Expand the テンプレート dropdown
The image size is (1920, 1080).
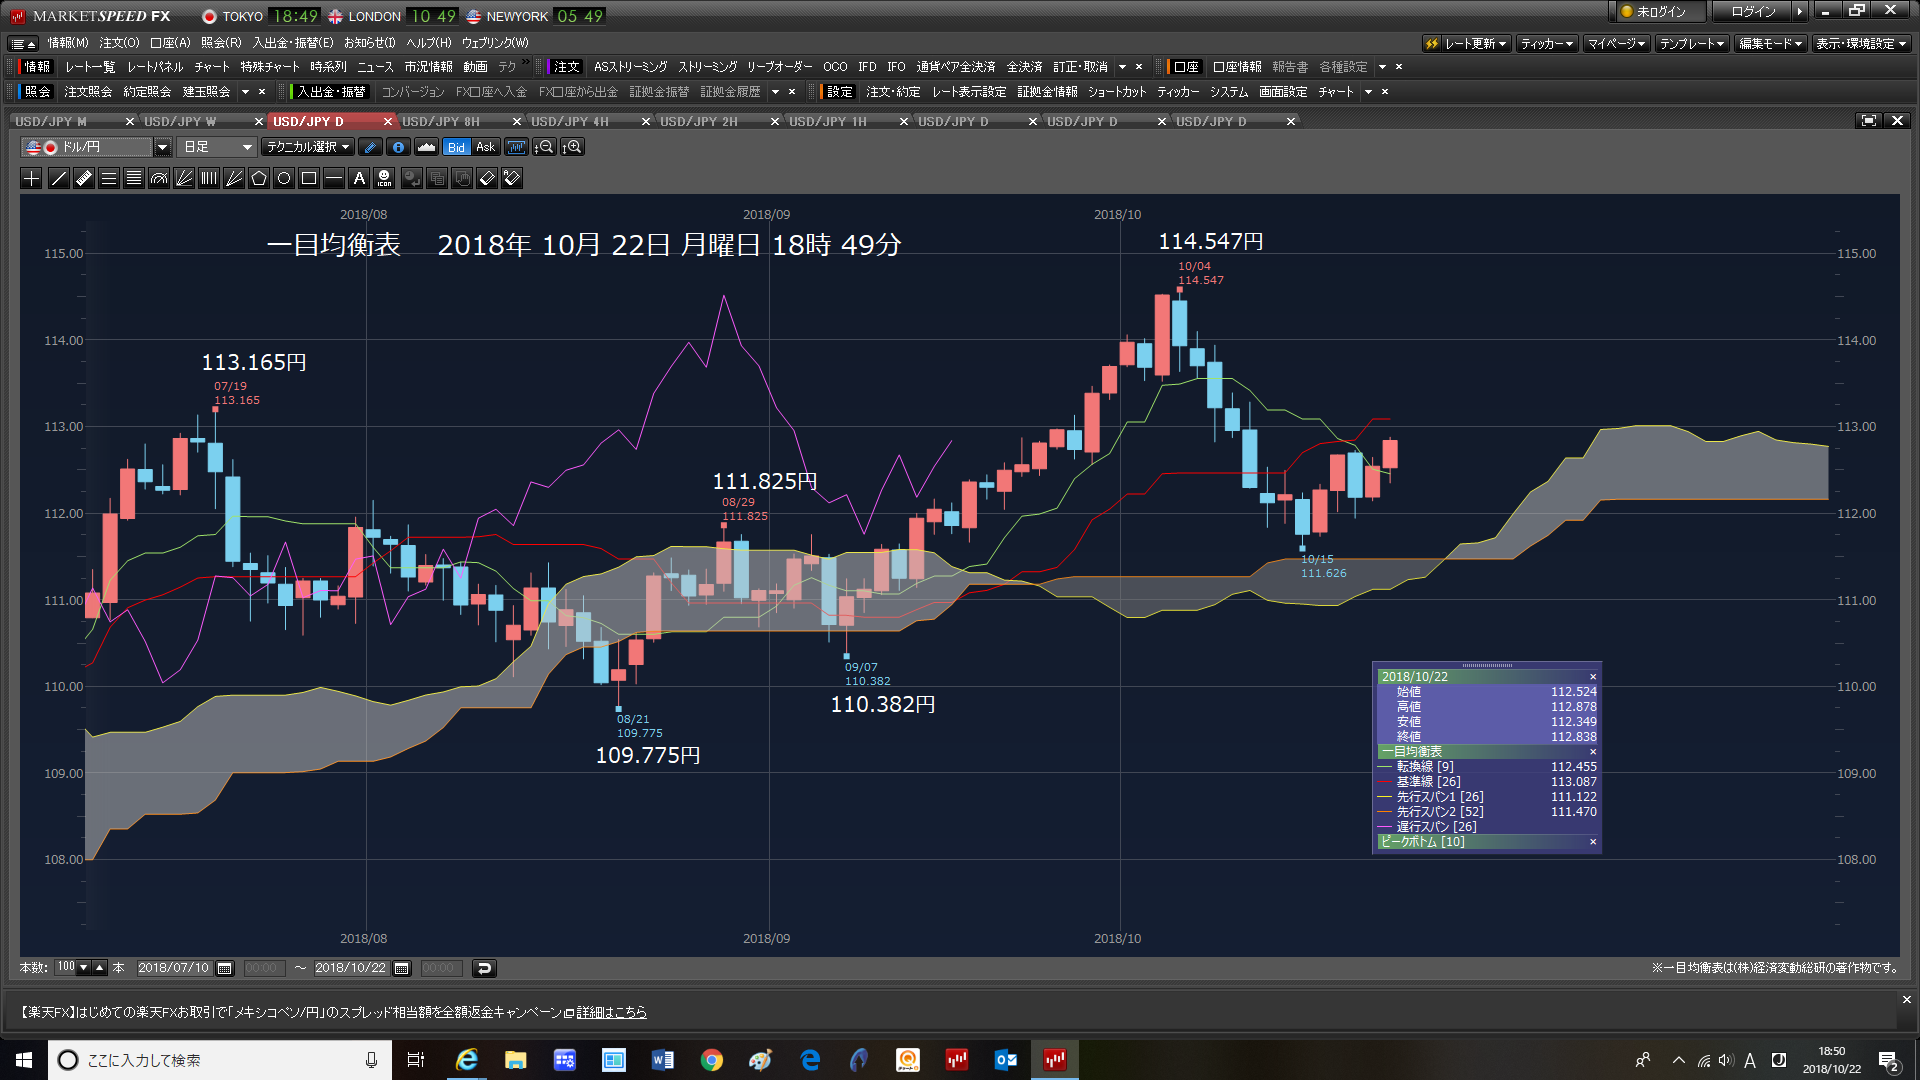click(1692, 44)
